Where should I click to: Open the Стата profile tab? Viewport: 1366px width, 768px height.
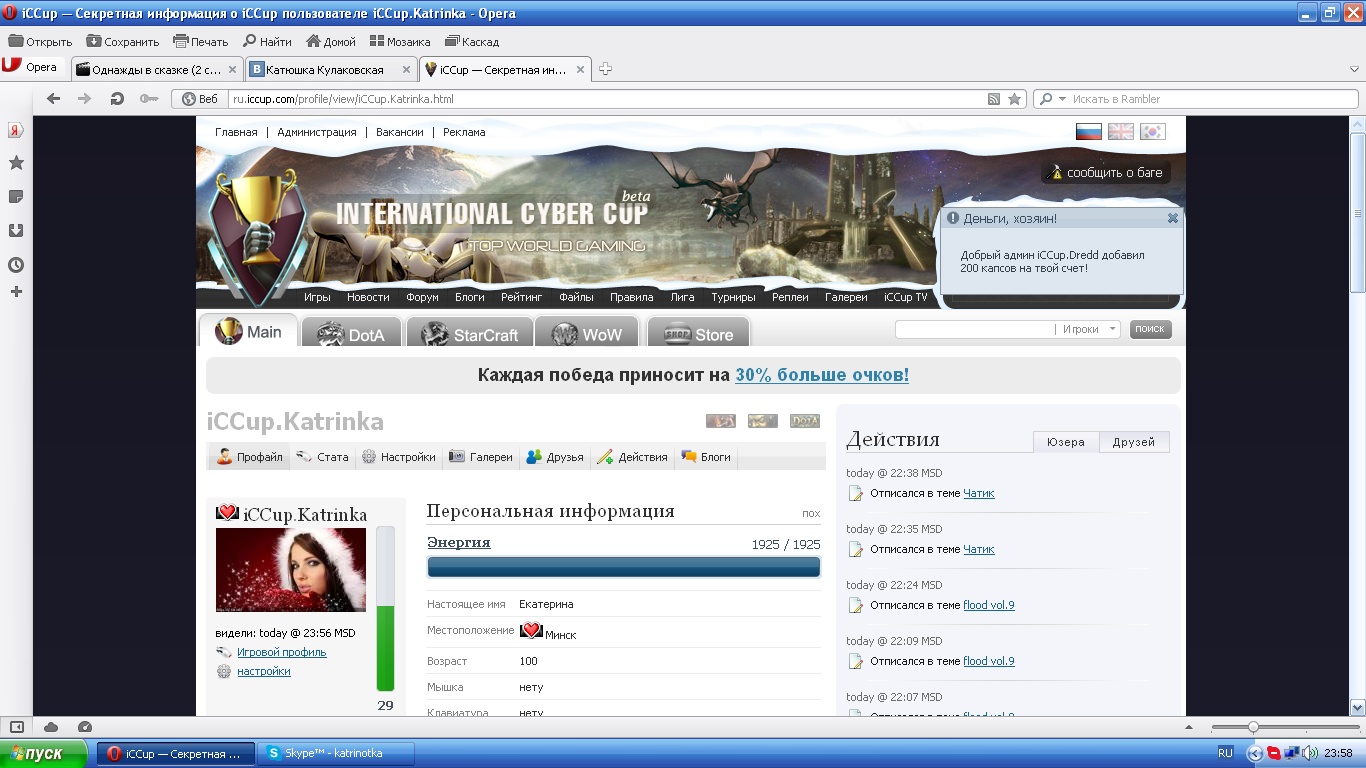(x=322, y=457)
